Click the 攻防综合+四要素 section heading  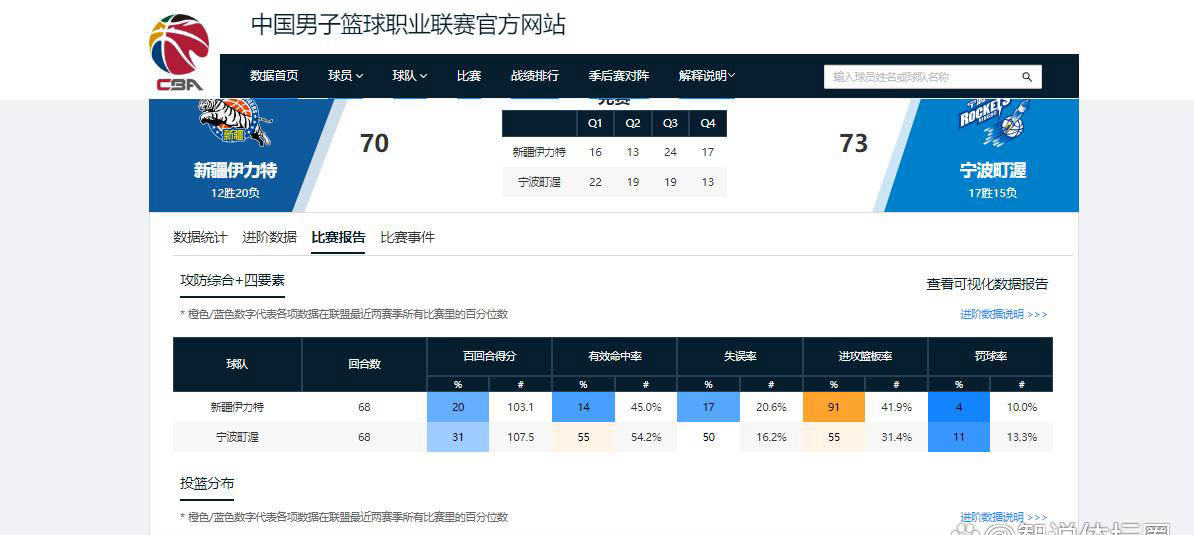232,281
